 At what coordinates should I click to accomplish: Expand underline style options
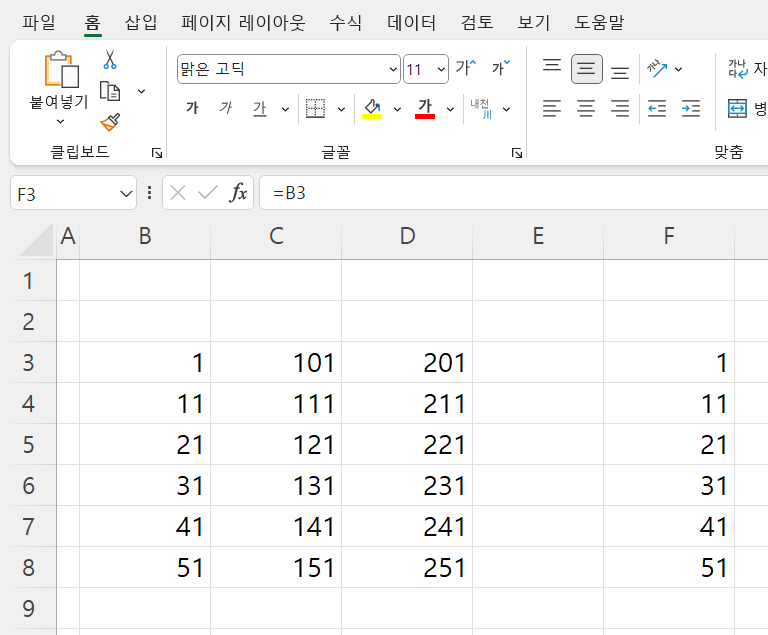click(x=285, y=109)
